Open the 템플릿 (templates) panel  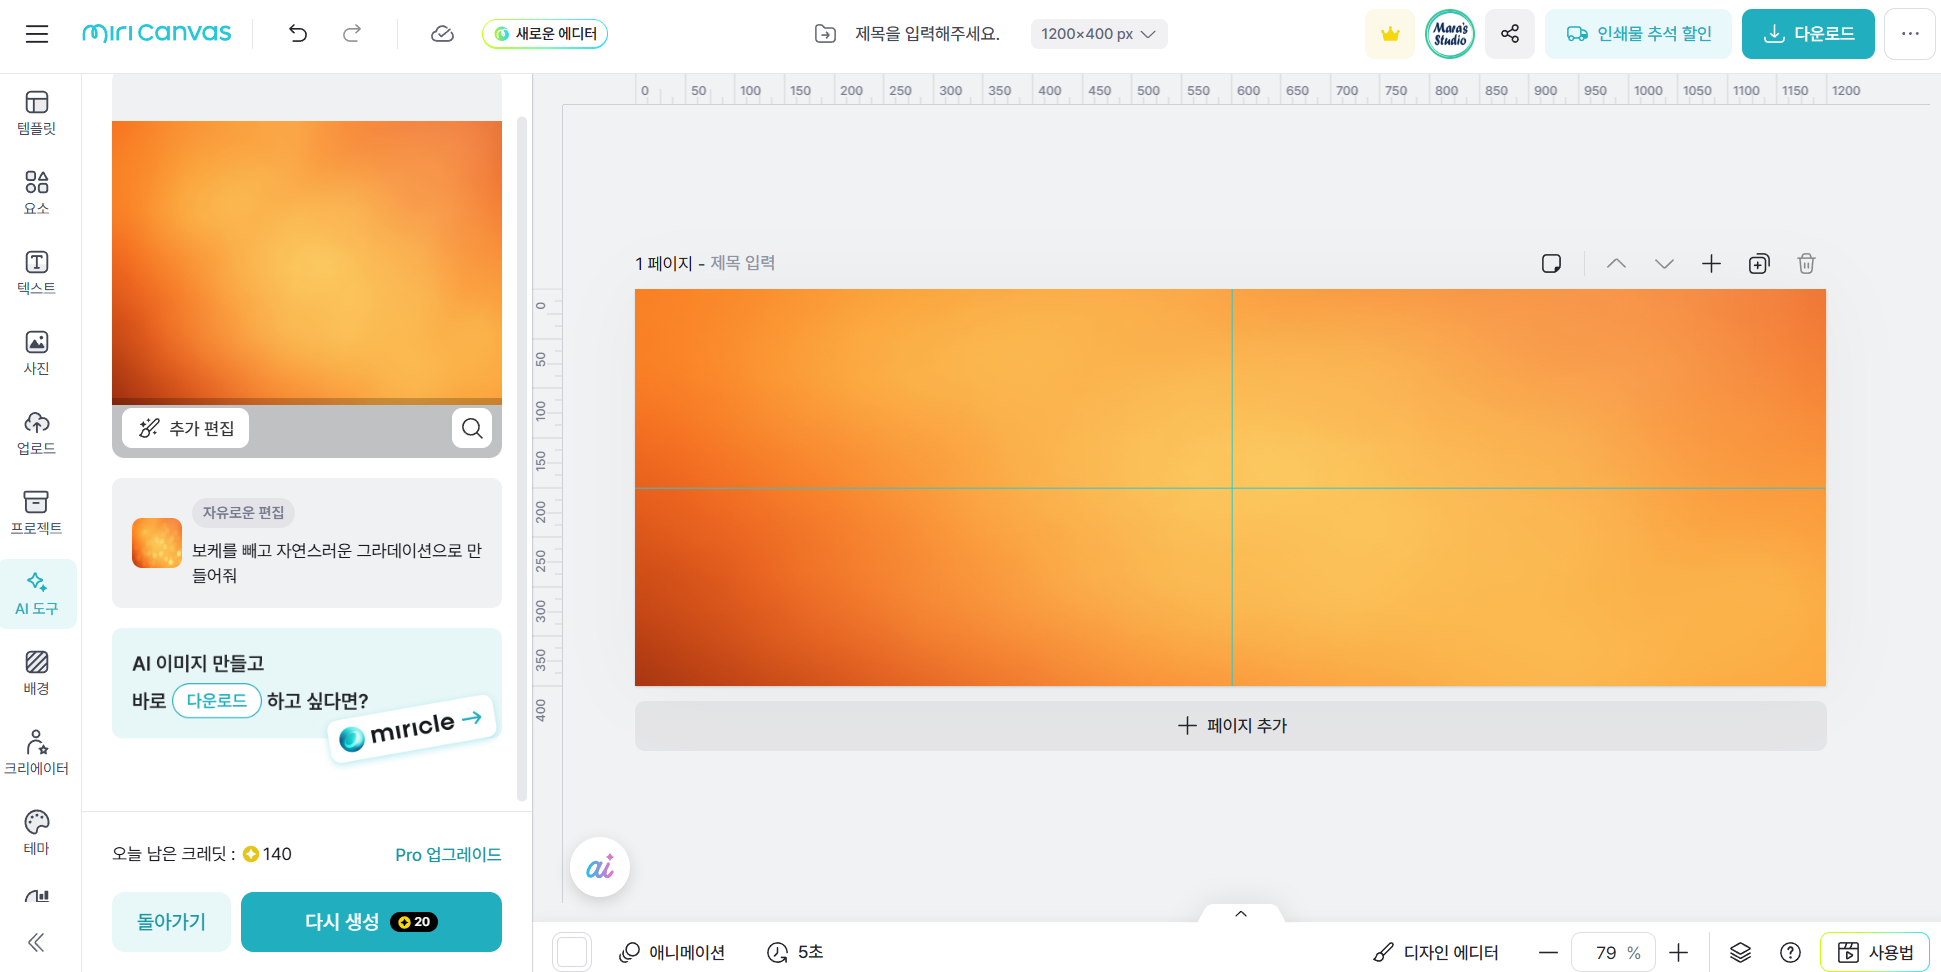(x=37, y=112)
